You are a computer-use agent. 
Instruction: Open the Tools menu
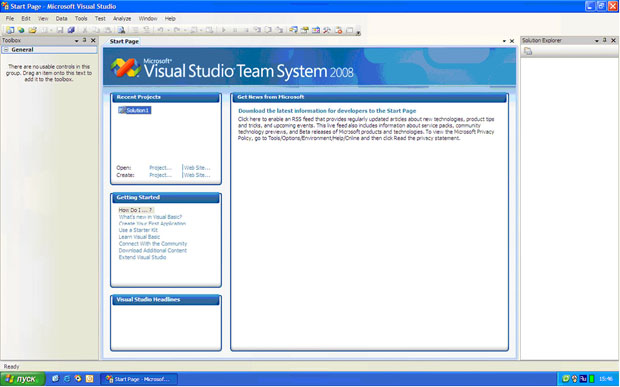tap(81, 19)
